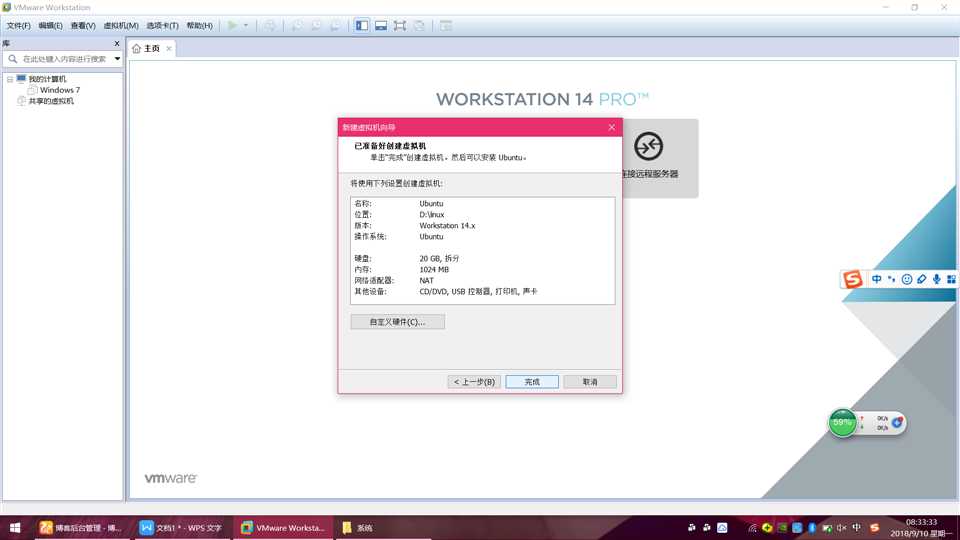Select 共享的虚拟机 in the library
The height and width of the screenshot is (540, 960).
pos(51,101)
